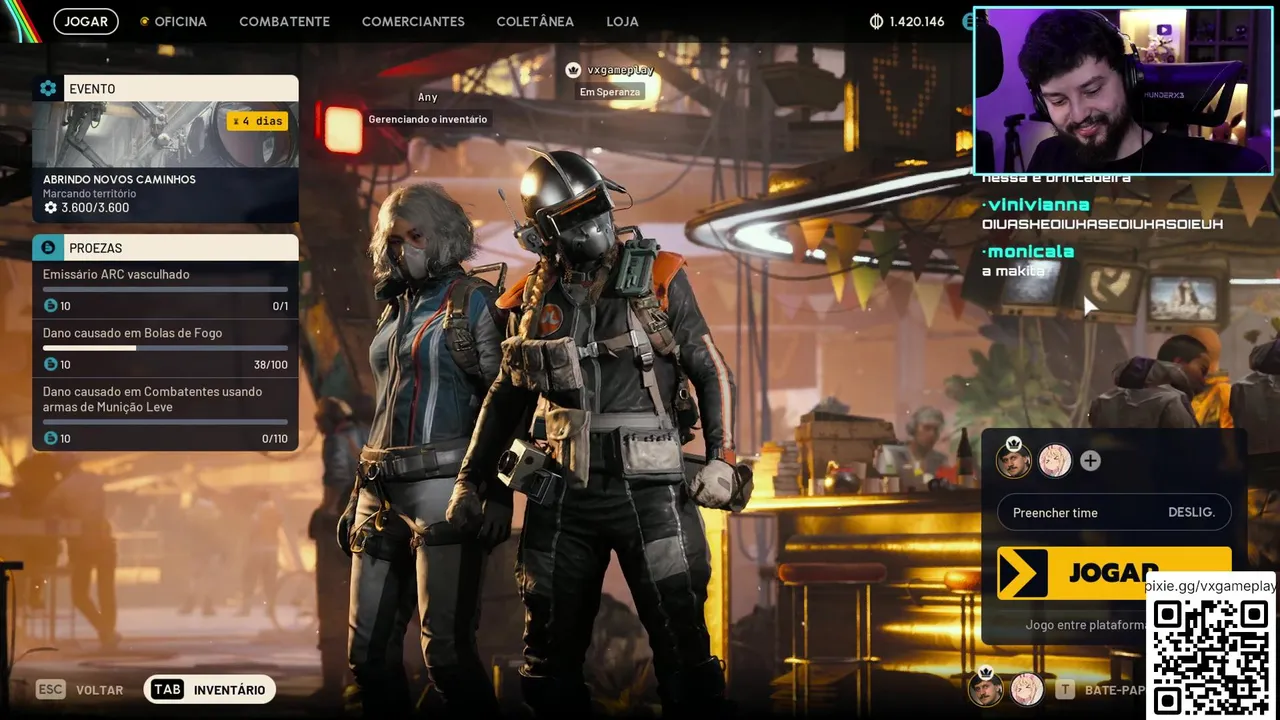Select Emissário ARC vasculhado feat

(x=165, y=291)
